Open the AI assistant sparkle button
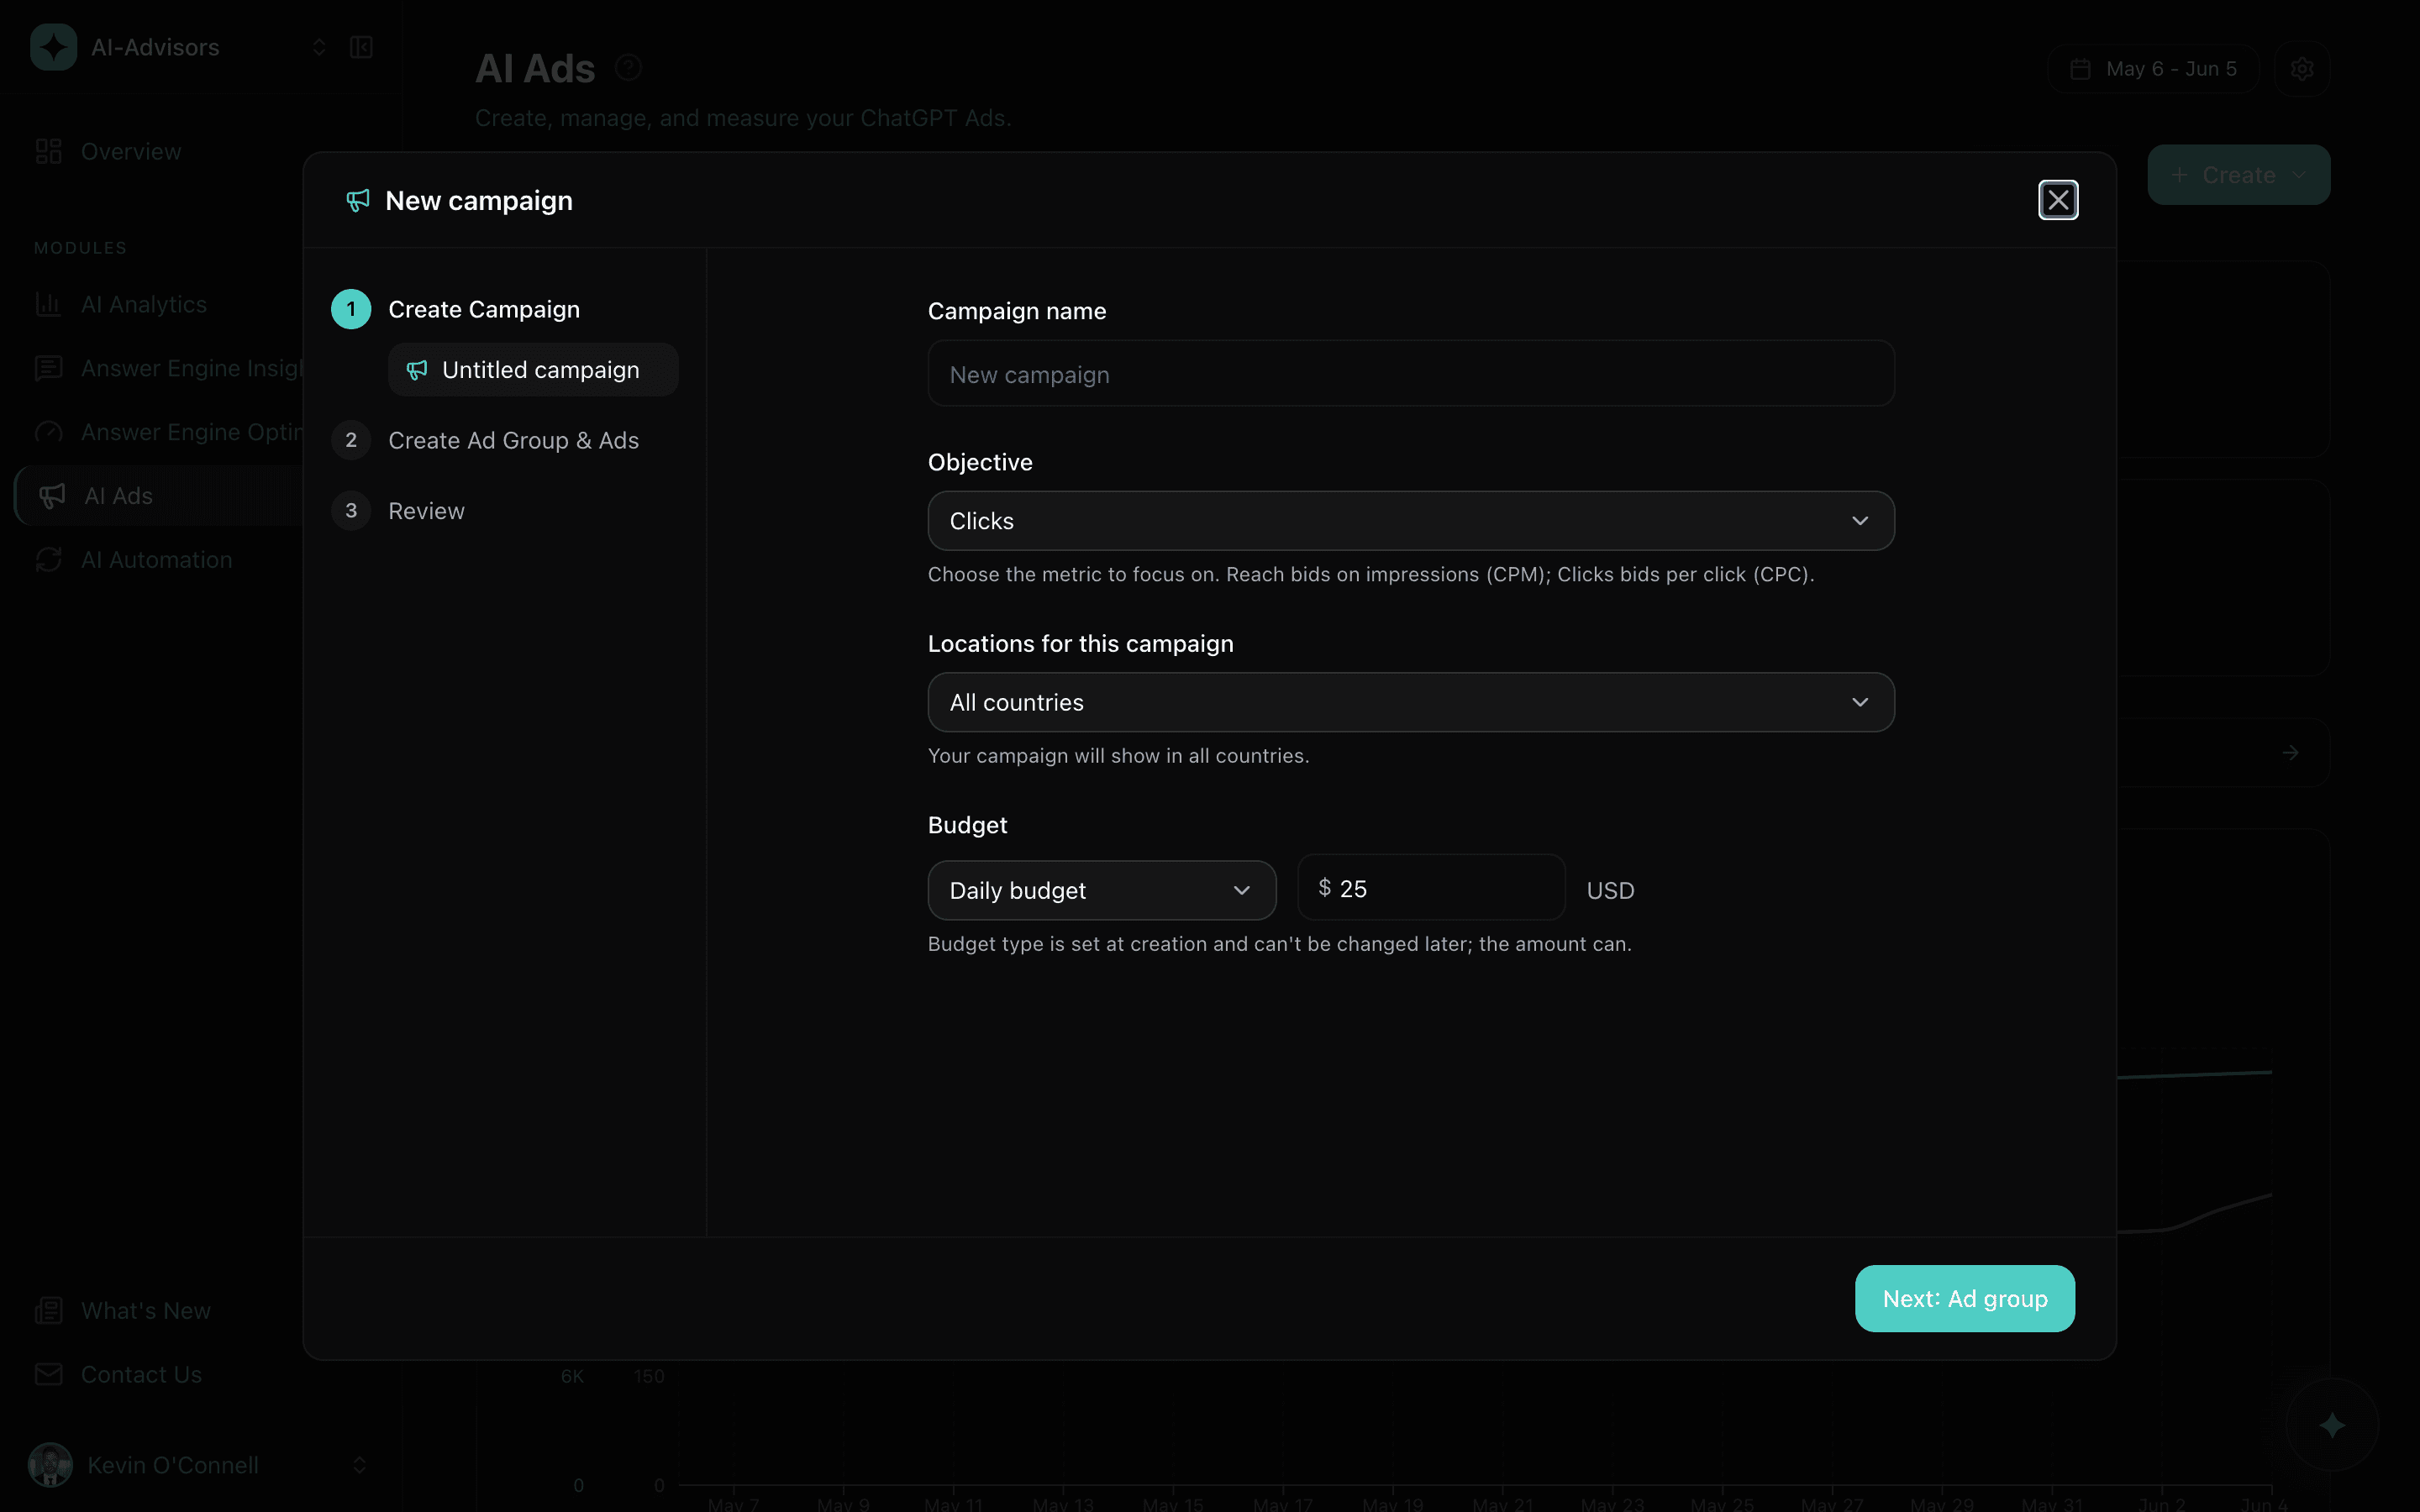This screenshot has height=1512, width=2420. (2332, 1424)
